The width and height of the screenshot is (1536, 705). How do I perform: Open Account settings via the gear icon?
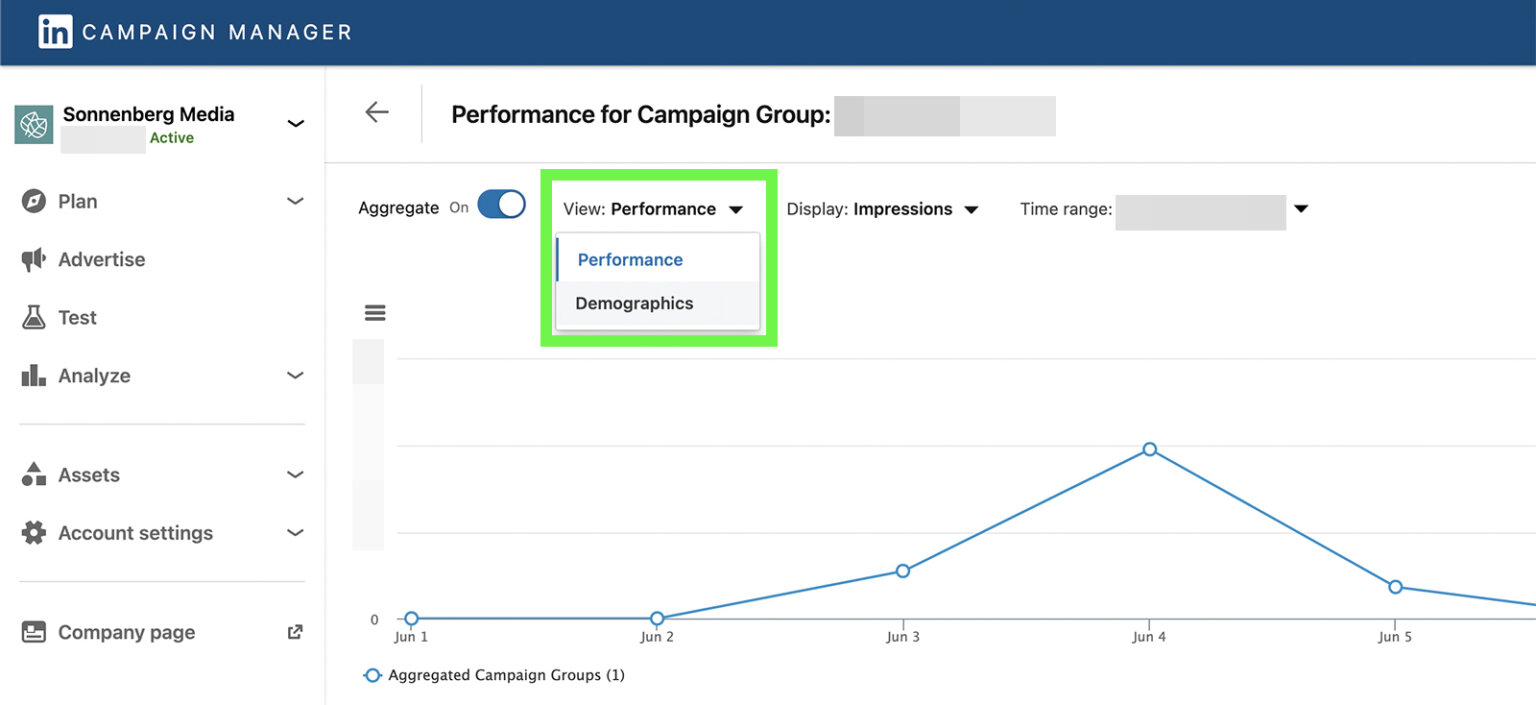(33, 533)
